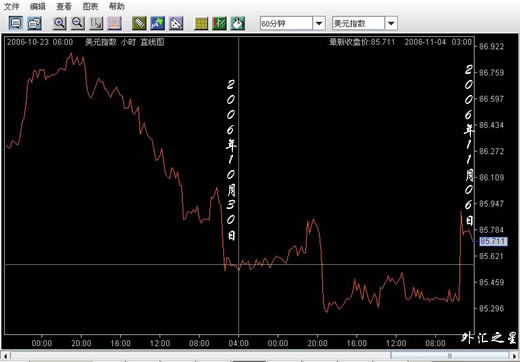Open the 文件 menu
Image resolution: width=520 pixels, height=362 pixels.
click(11, 6)
